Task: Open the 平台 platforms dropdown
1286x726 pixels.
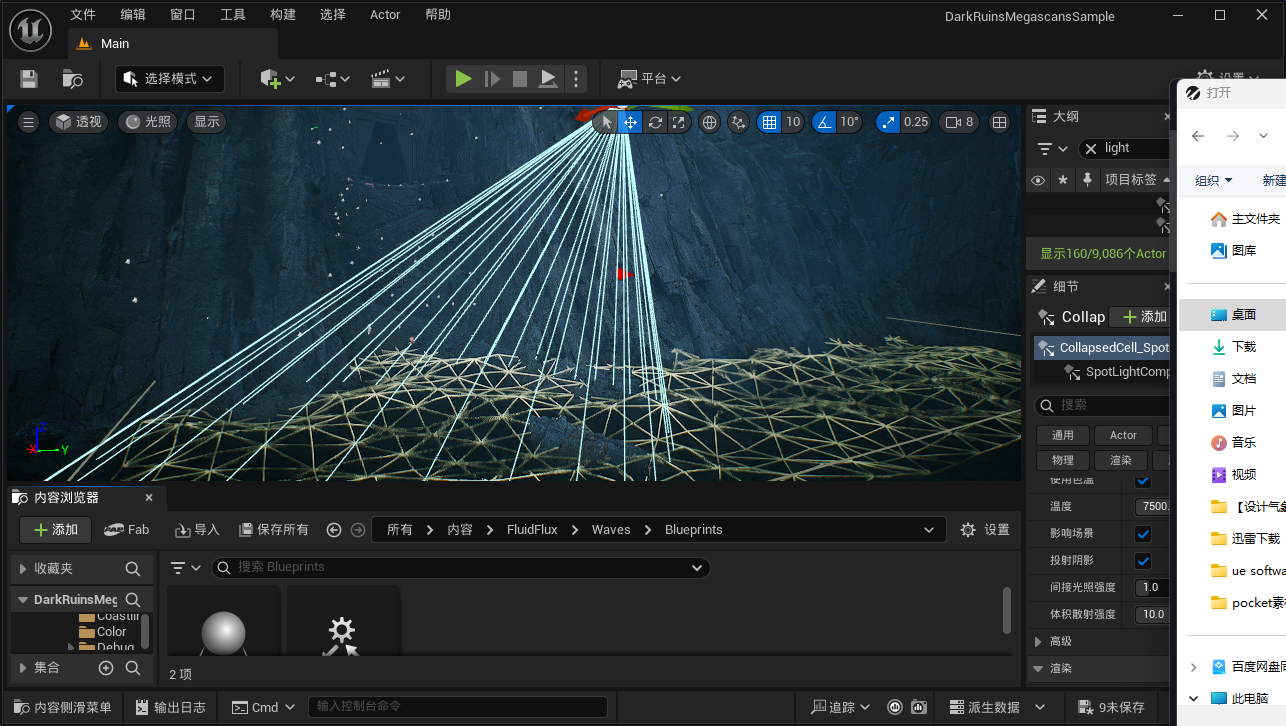Action: pyautogui.click(x=649, y=79)
